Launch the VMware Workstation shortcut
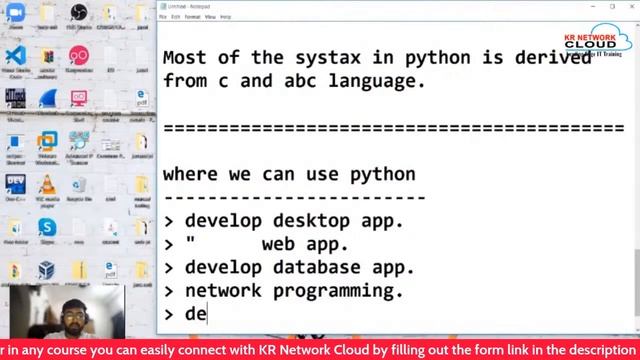The height and width of the screenshot is (360, 640). tap(47, 142)
